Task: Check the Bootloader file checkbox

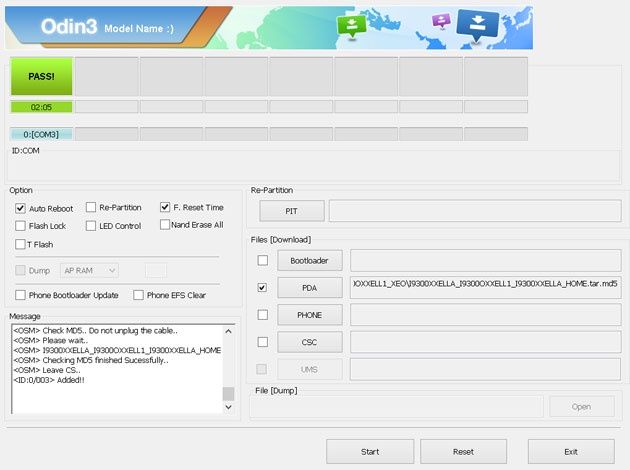Action: click(263, 260)
